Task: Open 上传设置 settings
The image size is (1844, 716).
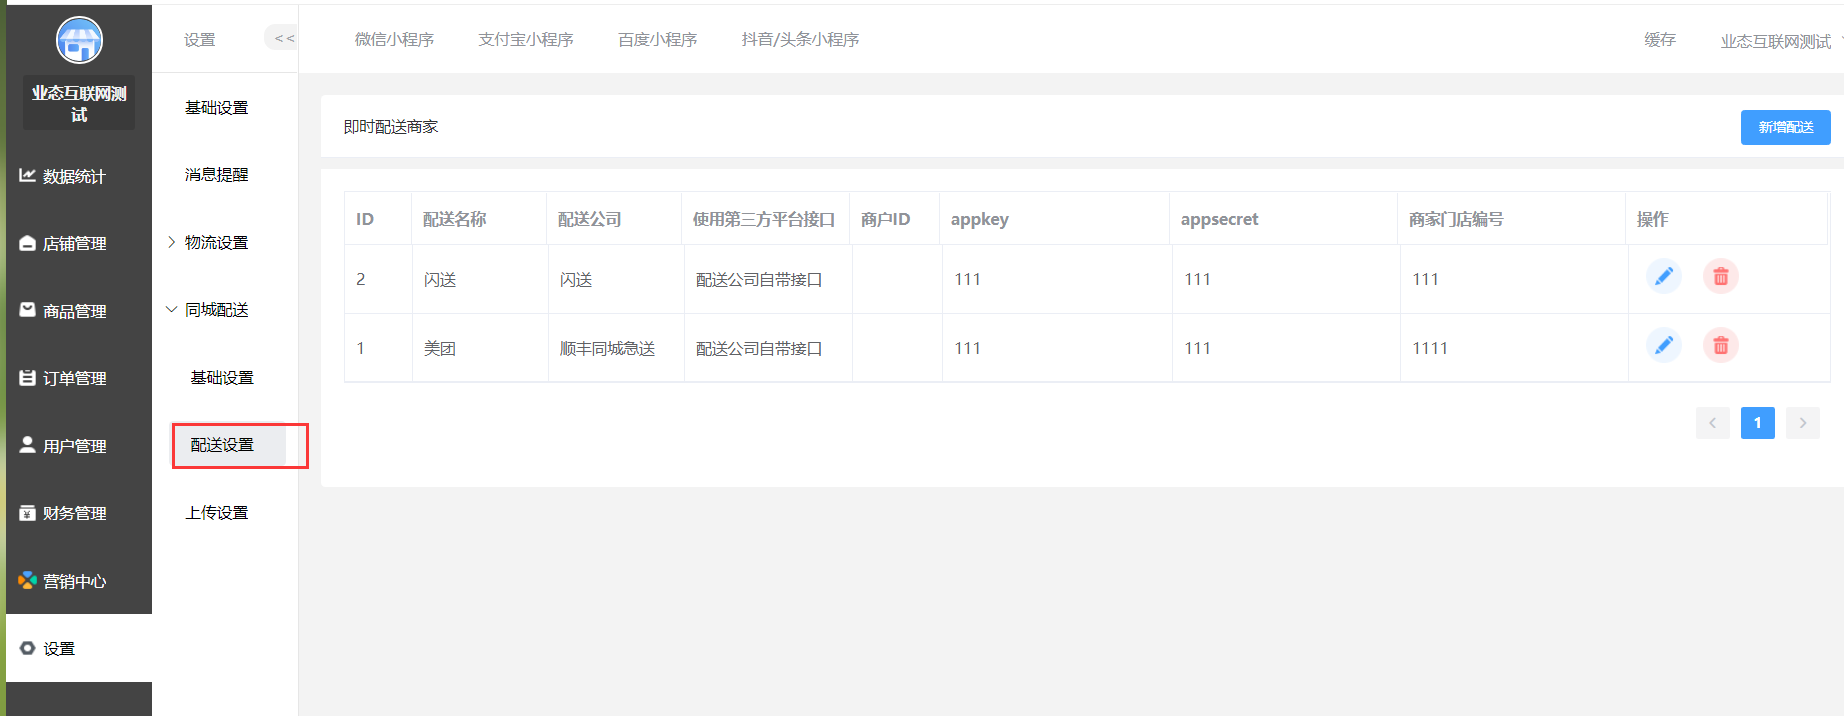Action: click(x=216, y=512)
